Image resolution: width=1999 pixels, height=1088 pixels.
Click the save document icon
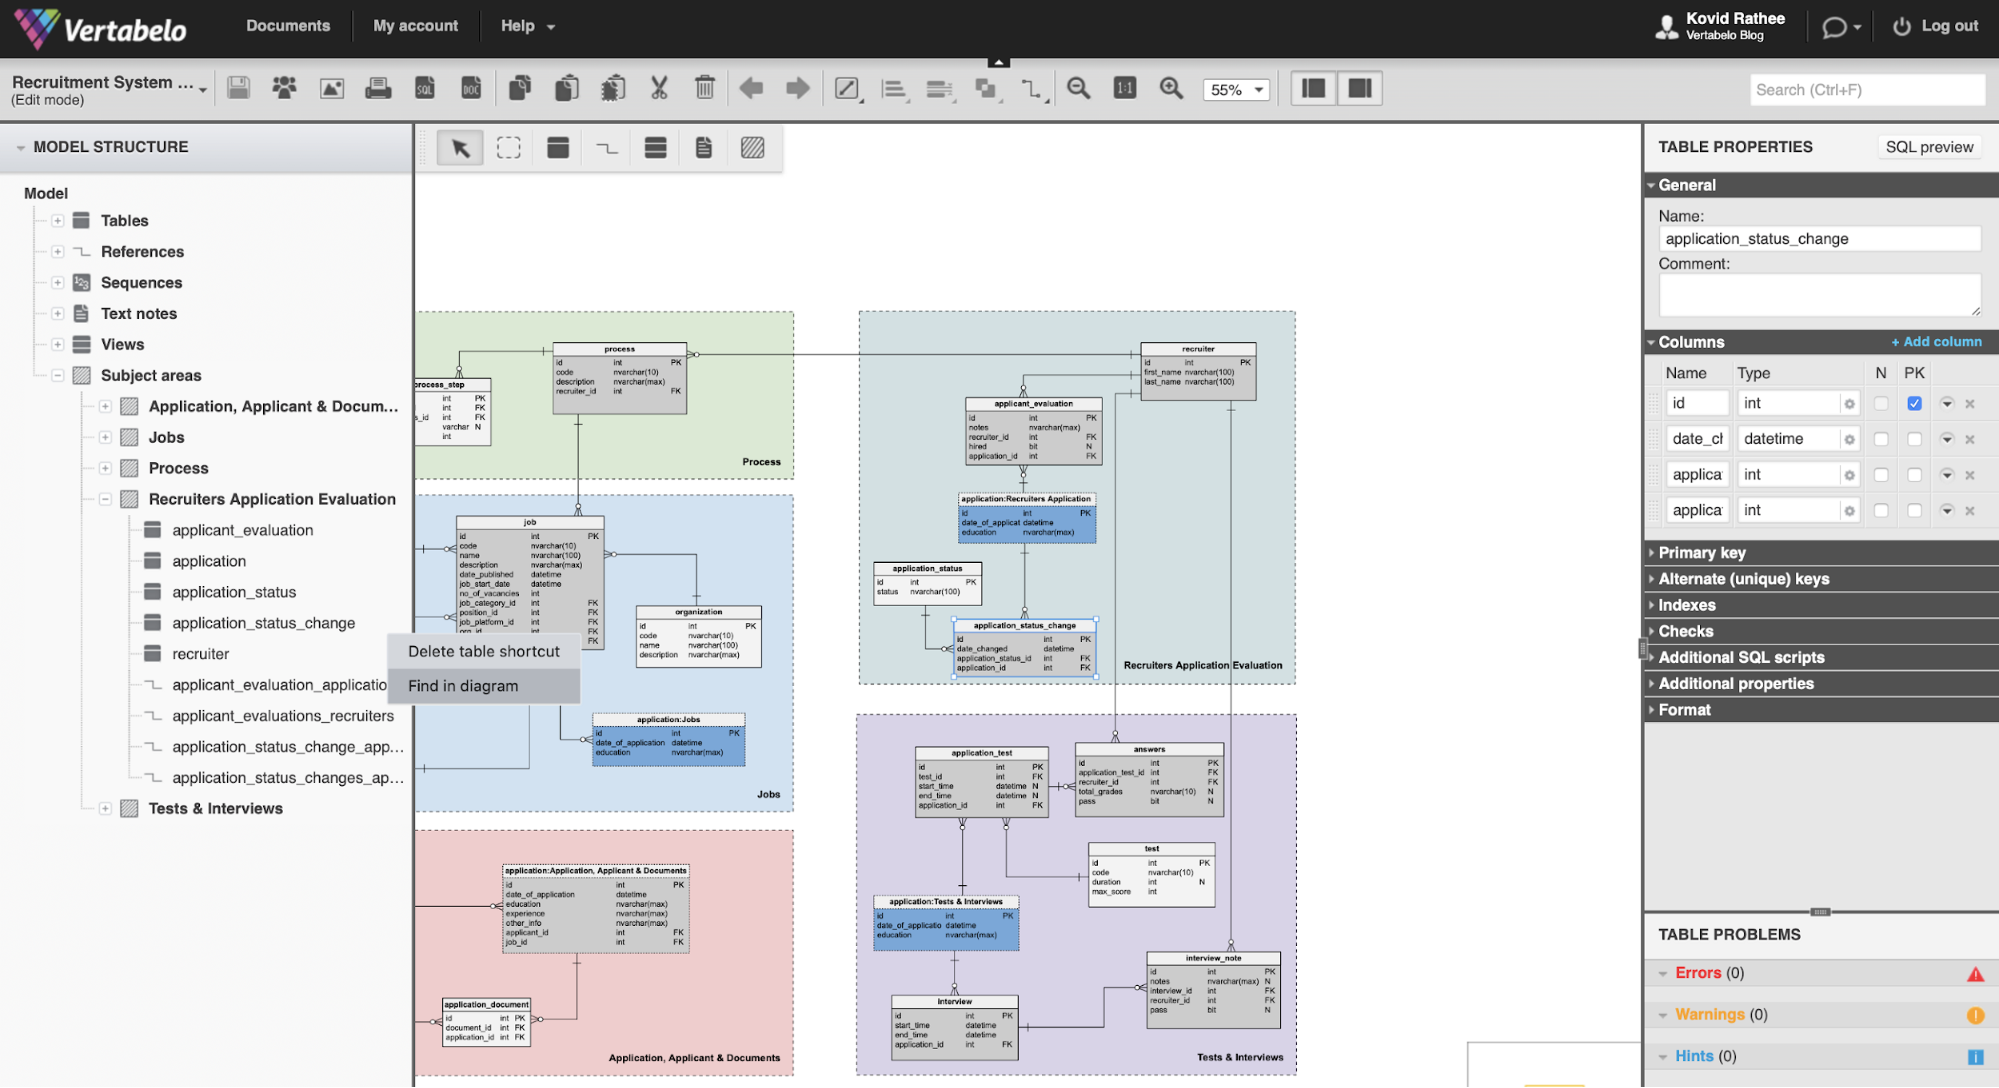coord(238,88)
